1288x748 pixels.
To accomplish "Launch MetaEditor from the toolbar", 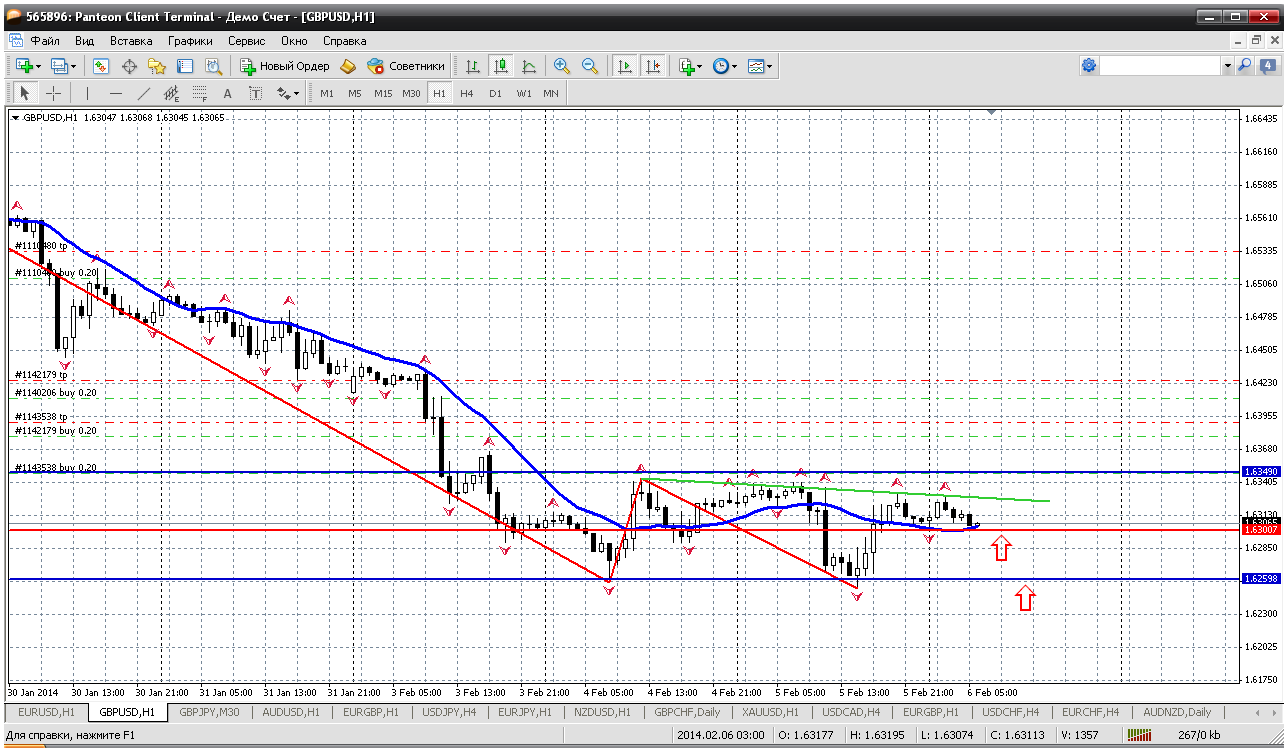I will 348,66.
